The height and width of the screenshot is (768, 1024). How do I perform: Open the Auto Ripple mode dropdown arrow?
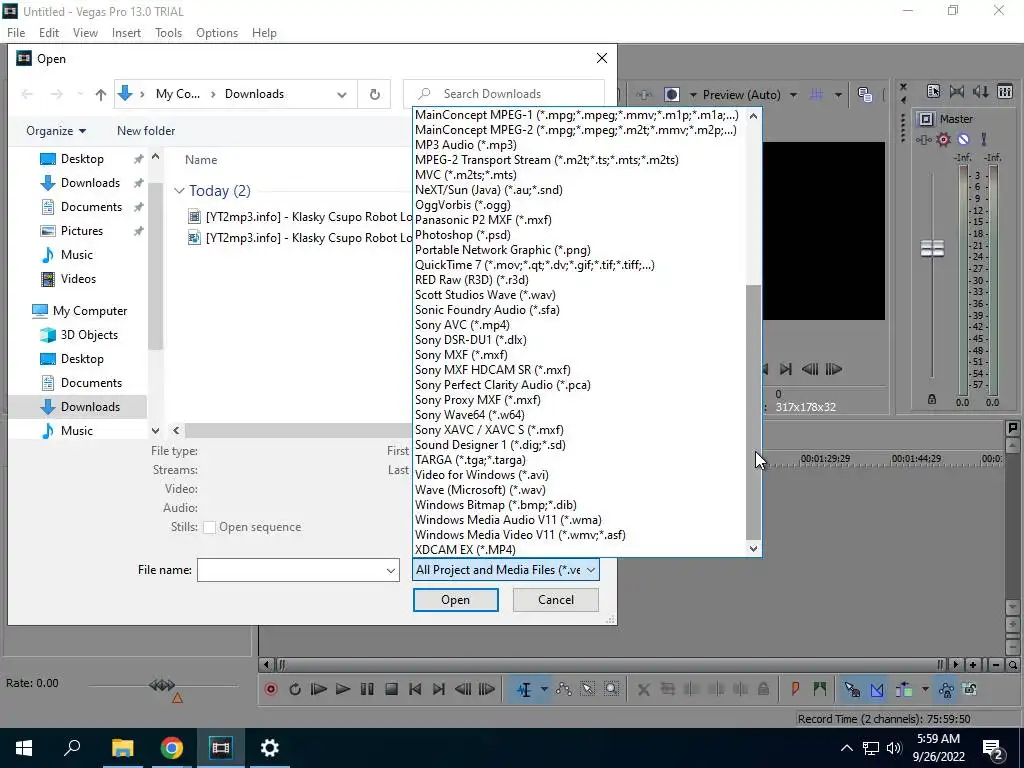[x=925, y=689]
